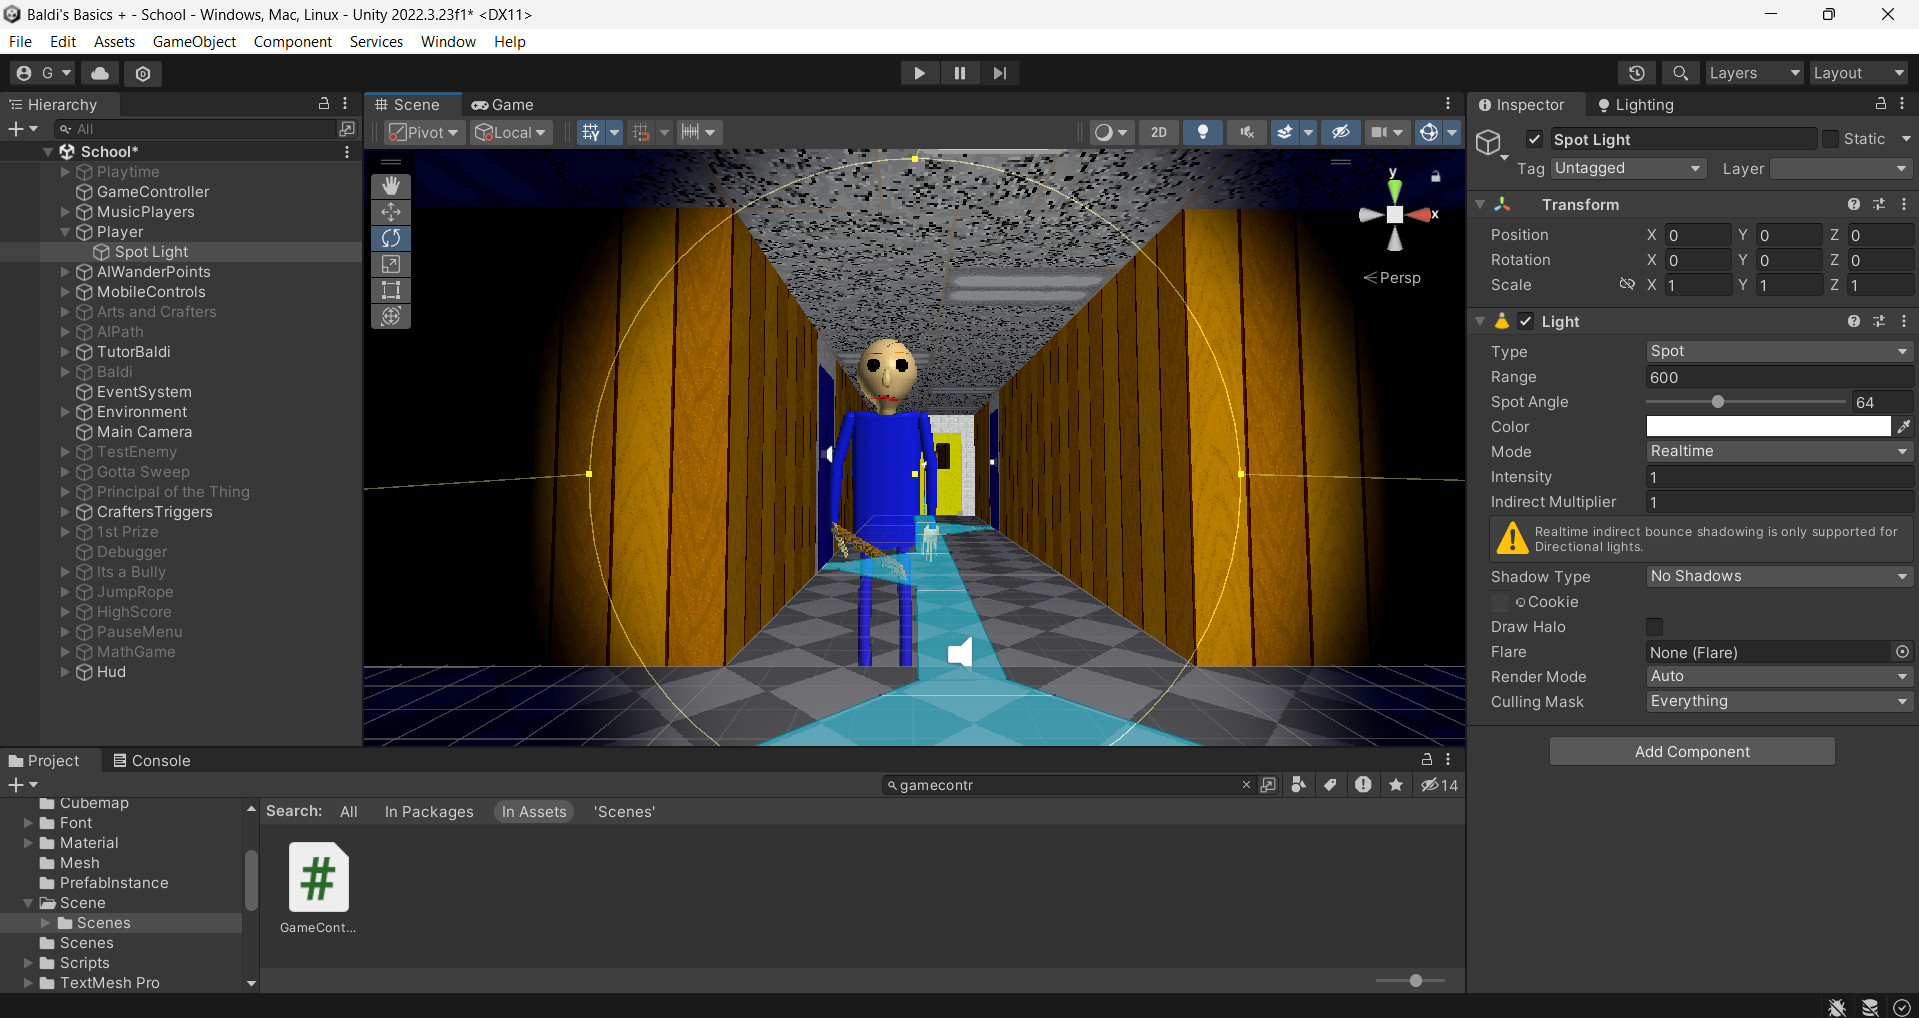Open the Layers dropdown

click(1754, 73)
